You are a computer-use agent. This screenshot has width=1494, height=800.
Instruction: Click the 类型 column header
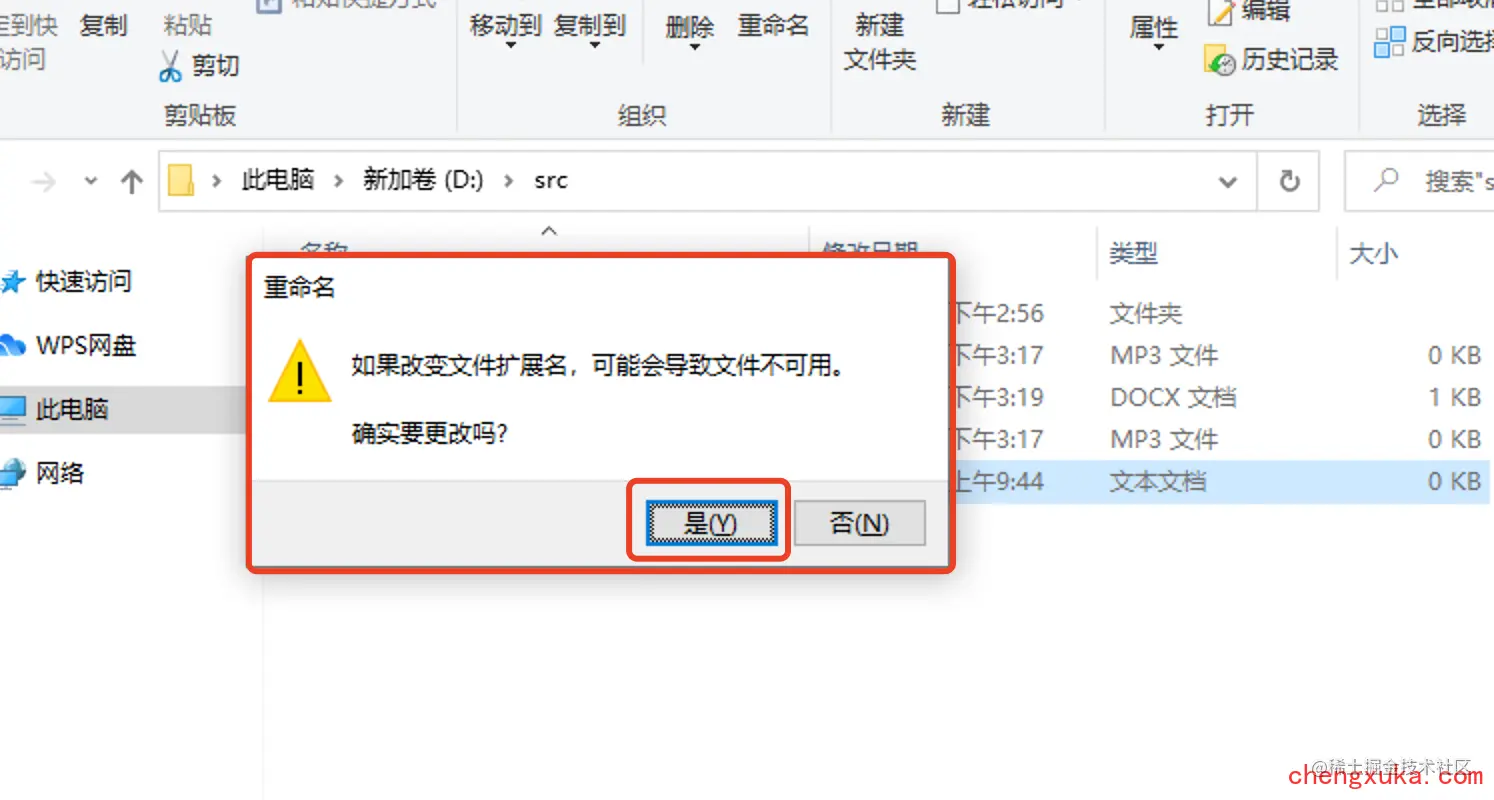pyautogui.click(x=1133, y=254)
